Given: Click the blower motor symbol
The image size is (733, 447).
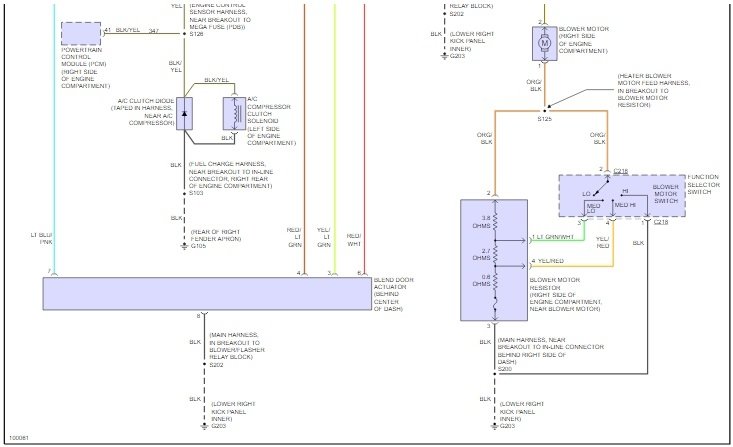Looking at the screenshot, I should [544, 43].
